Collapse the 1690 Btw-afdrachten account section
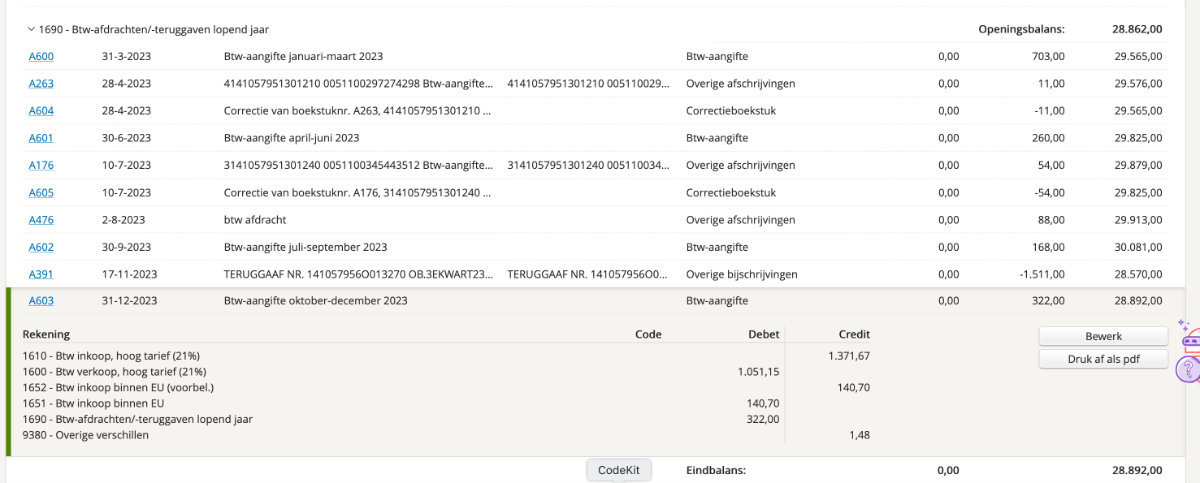This screenshot has height=483, width=1200. click(x=31, y=30)
